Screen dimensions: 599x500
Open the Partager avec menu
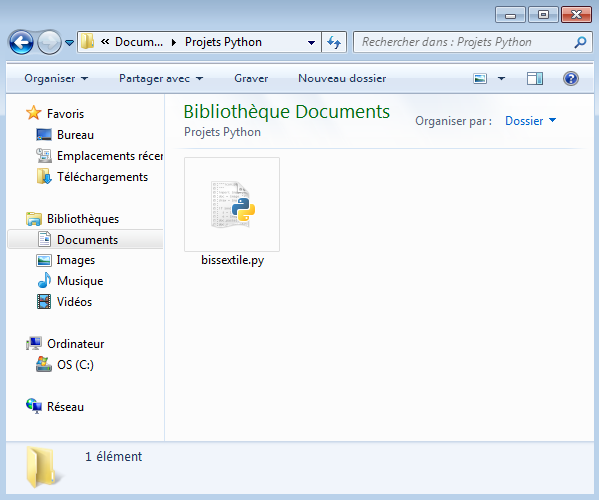pyautogui.click(x=161, y=78)
